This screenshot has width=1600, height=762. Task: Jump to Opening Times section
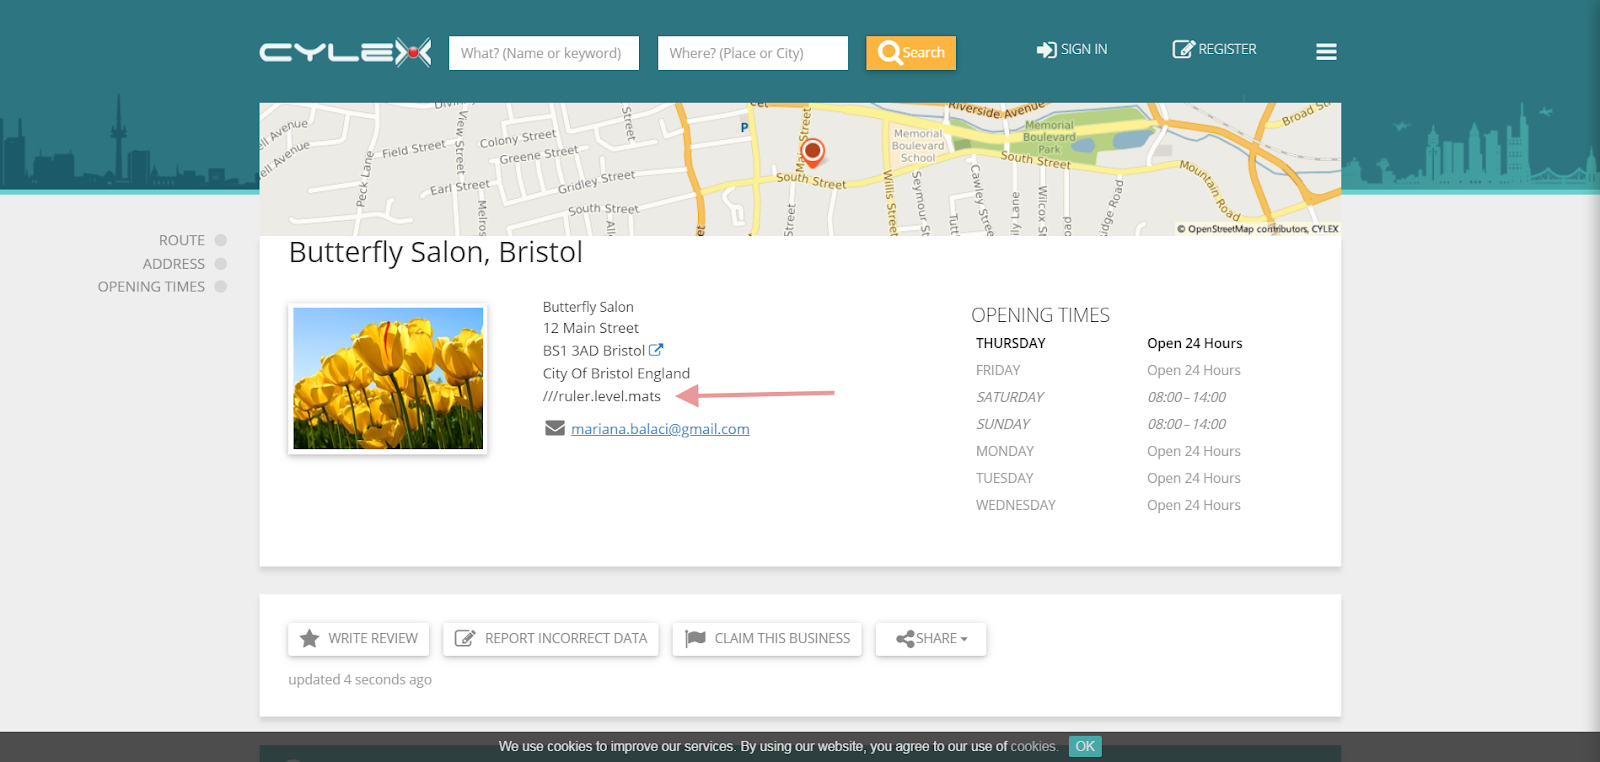pos(151,287)
